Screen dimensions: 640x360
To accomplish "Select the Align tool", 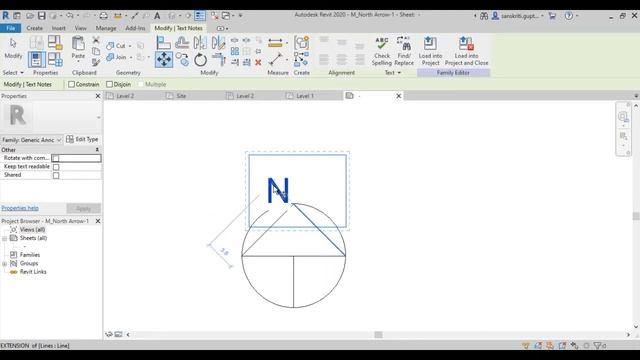I will pyautogui.click(x=164, y=42).
